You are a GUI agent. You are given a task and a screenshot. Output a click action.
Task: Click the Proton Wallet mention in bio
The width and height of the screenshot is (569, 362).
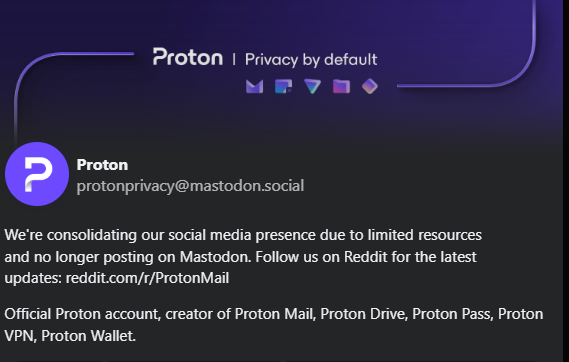pos(89,336)
